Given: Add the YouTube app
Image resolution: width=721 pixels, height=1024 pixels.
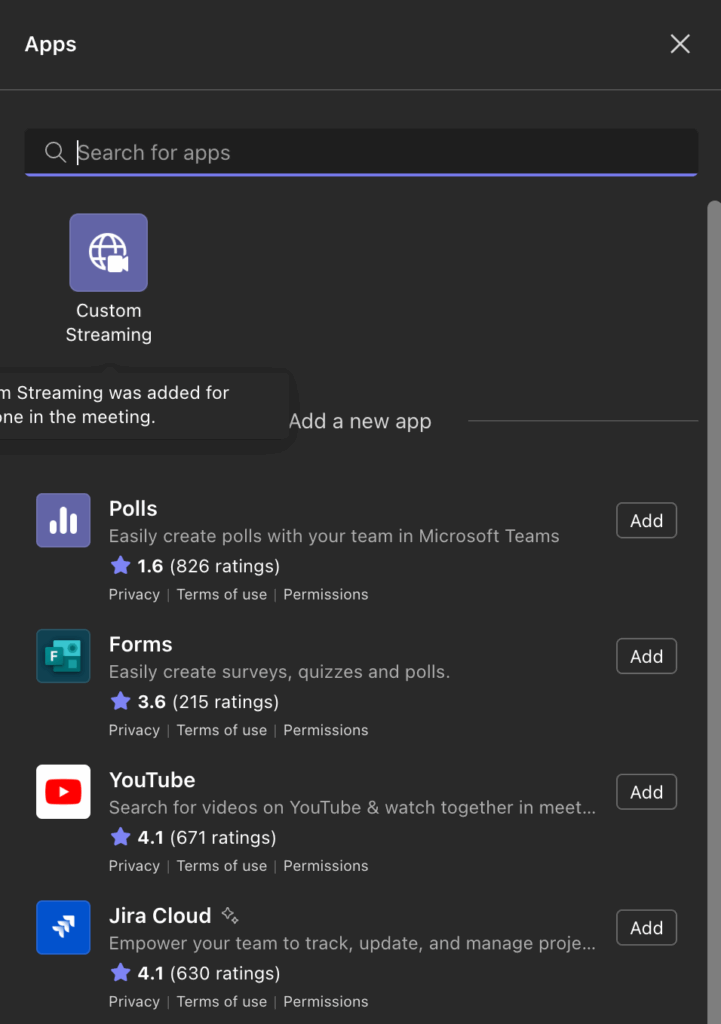Looking at the screenshot, I should (x=647, y=792).
